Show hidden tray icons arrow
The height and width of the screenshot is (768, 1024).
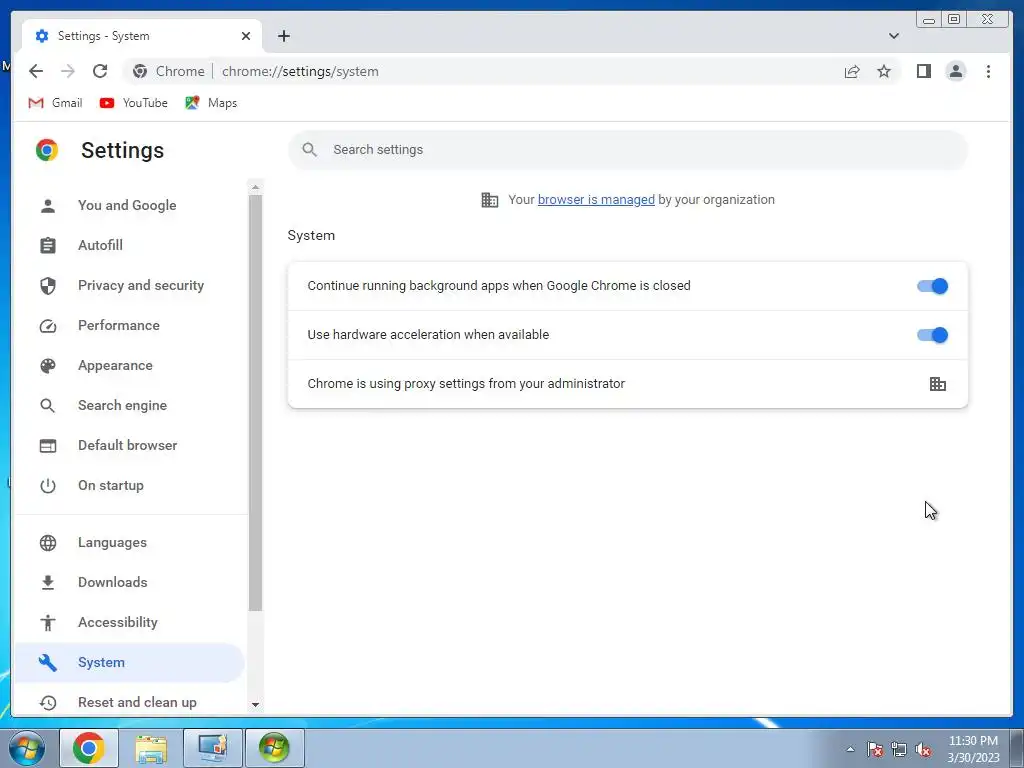[850, 749]
